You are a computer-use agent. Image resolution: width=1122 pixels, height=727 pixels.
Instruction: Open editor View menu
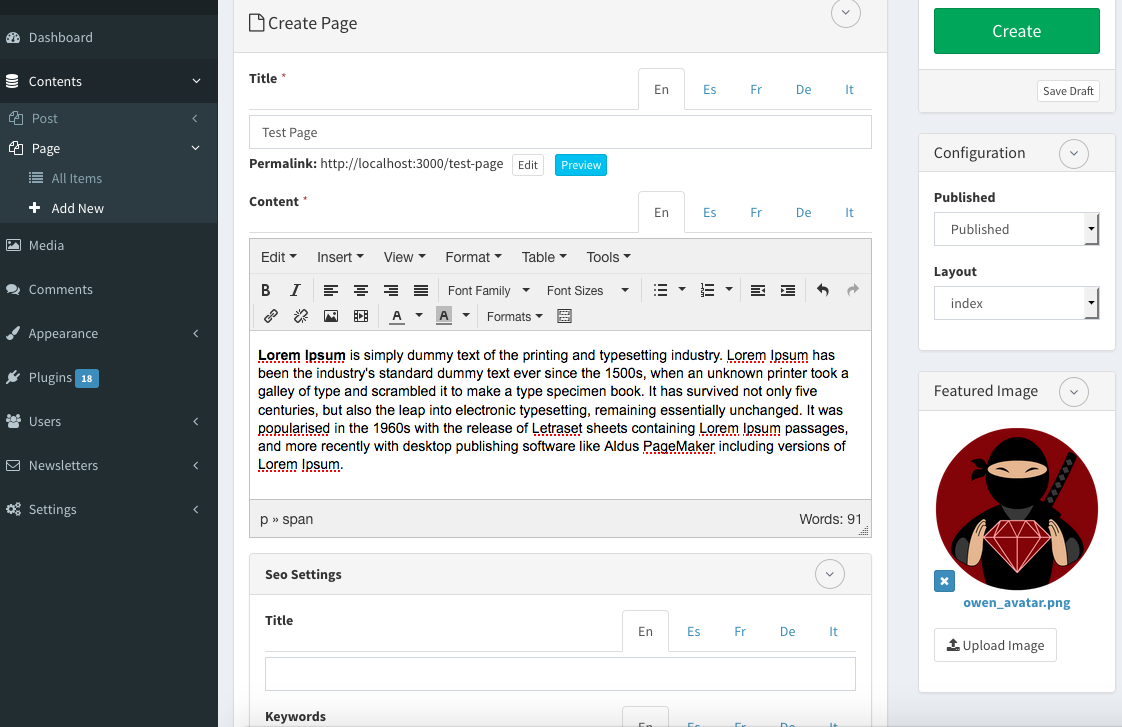coord(404,257)
